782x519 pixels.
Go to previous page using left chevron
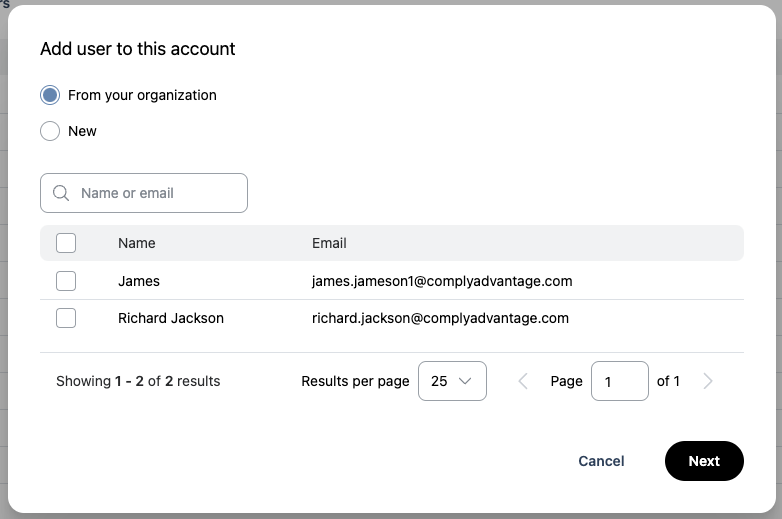click(x=522, y=381)
